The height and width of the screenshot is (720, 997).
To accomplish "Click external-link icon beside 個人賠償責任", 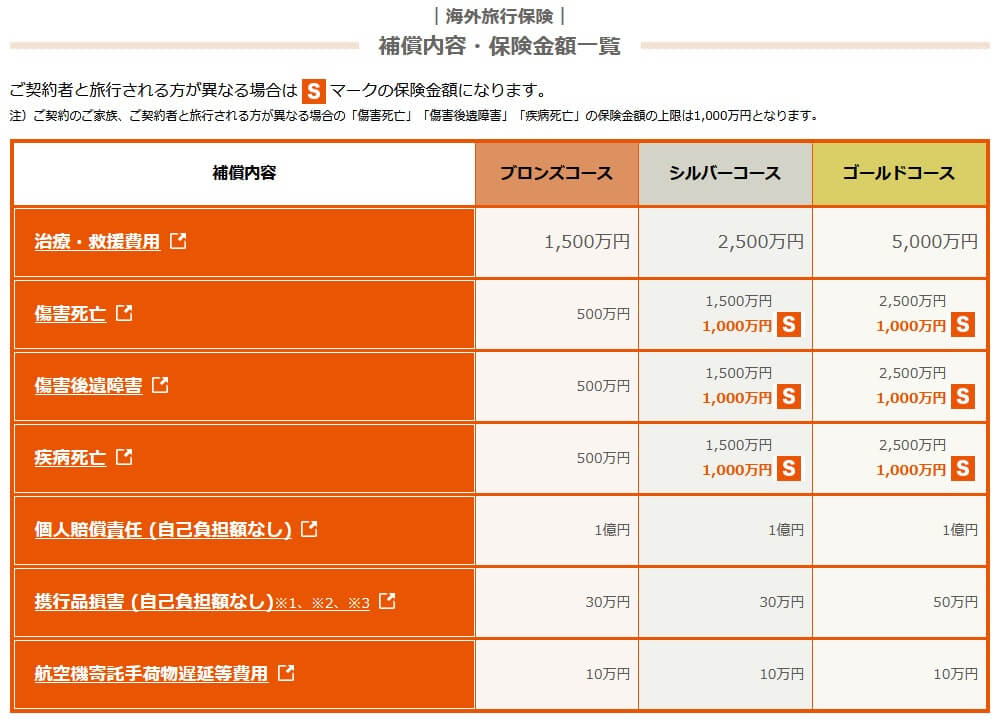I will pyautogui.click(x=309, y=529).
